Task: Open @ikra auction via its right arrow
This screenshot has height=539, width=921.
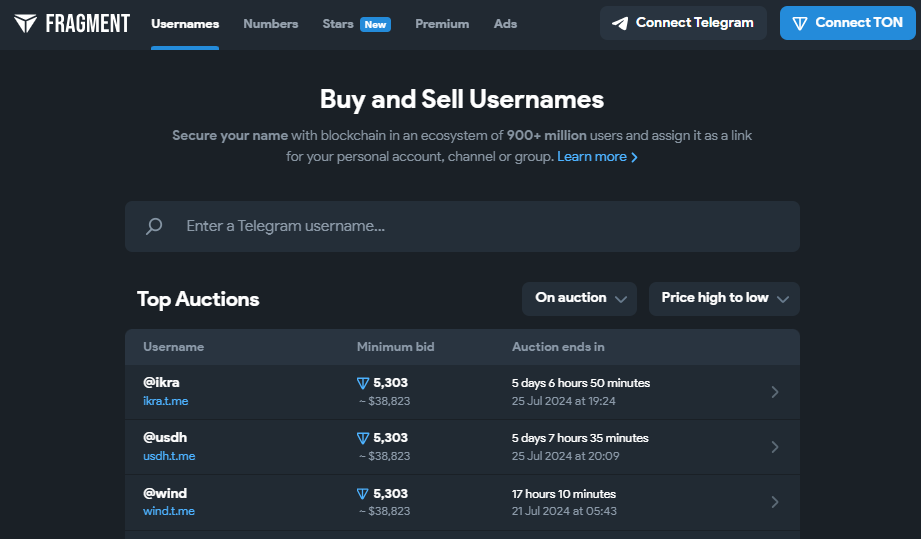Action: coord(775,392)
